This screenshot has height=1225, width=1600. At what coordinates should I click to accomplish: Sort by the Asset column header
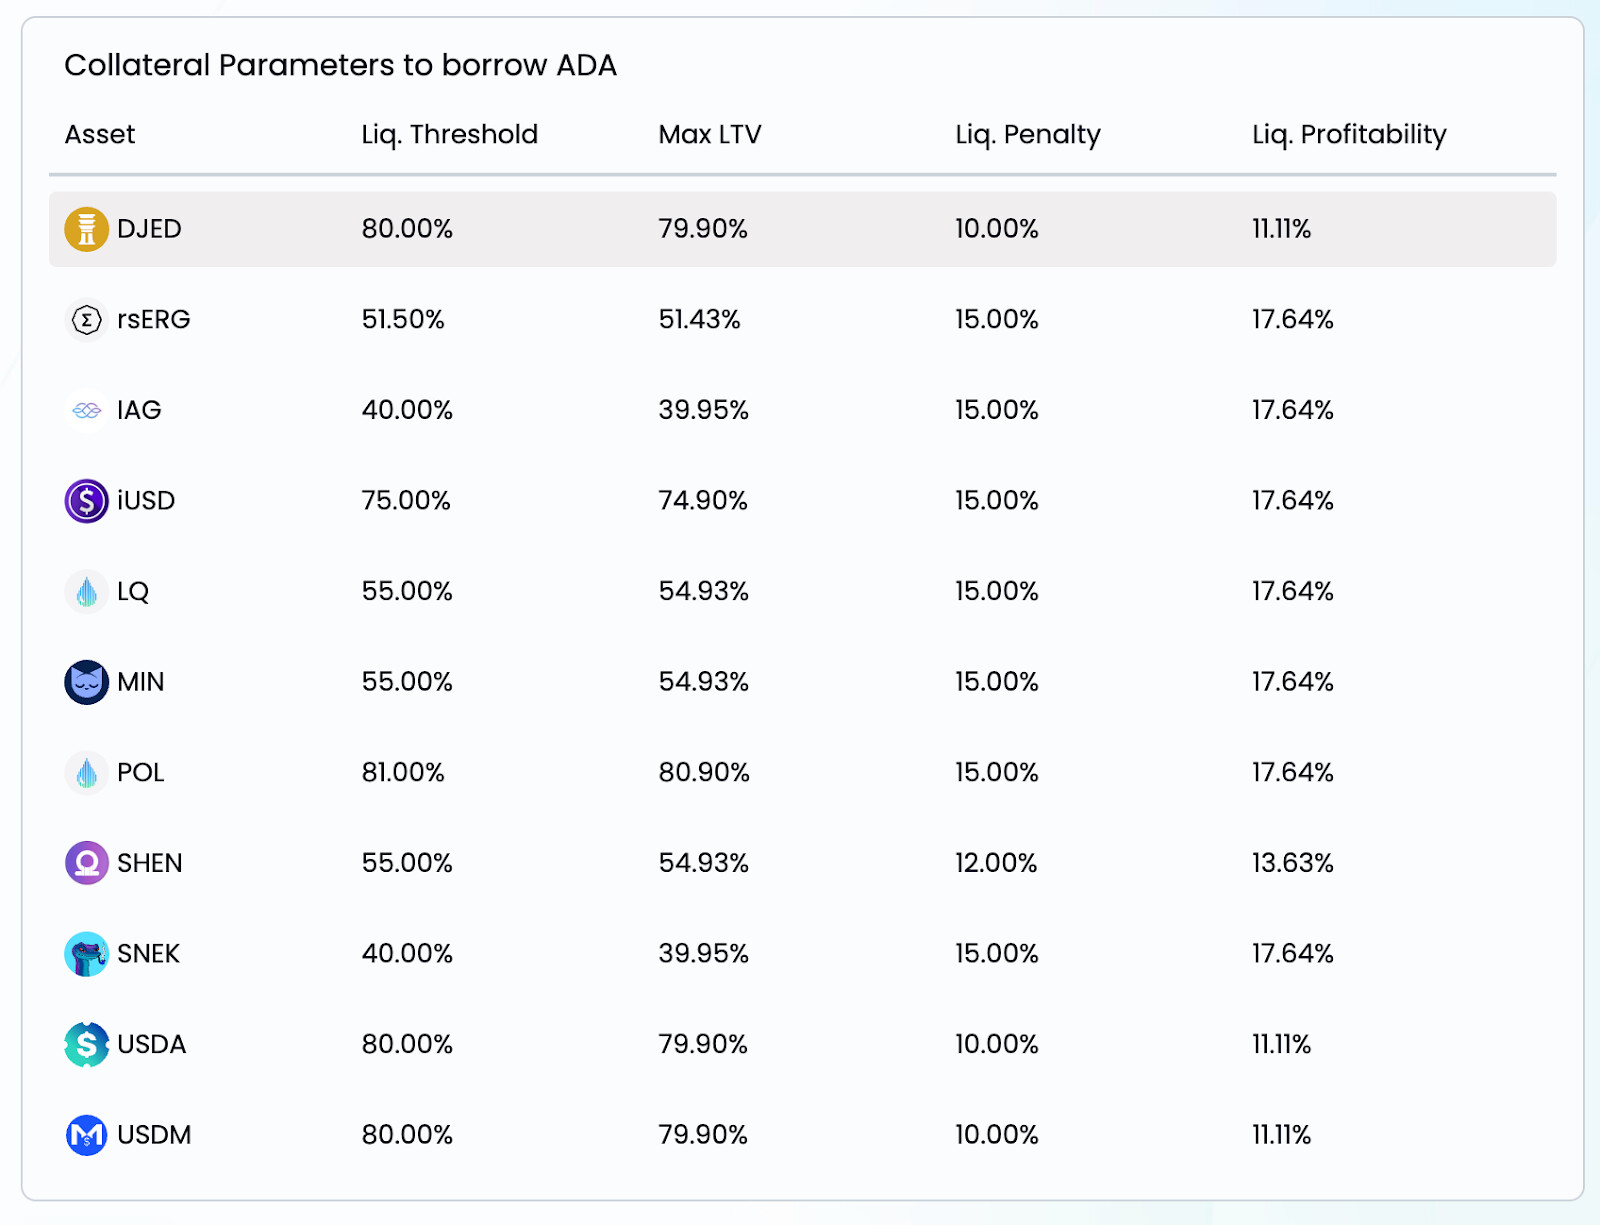[100, 134]
